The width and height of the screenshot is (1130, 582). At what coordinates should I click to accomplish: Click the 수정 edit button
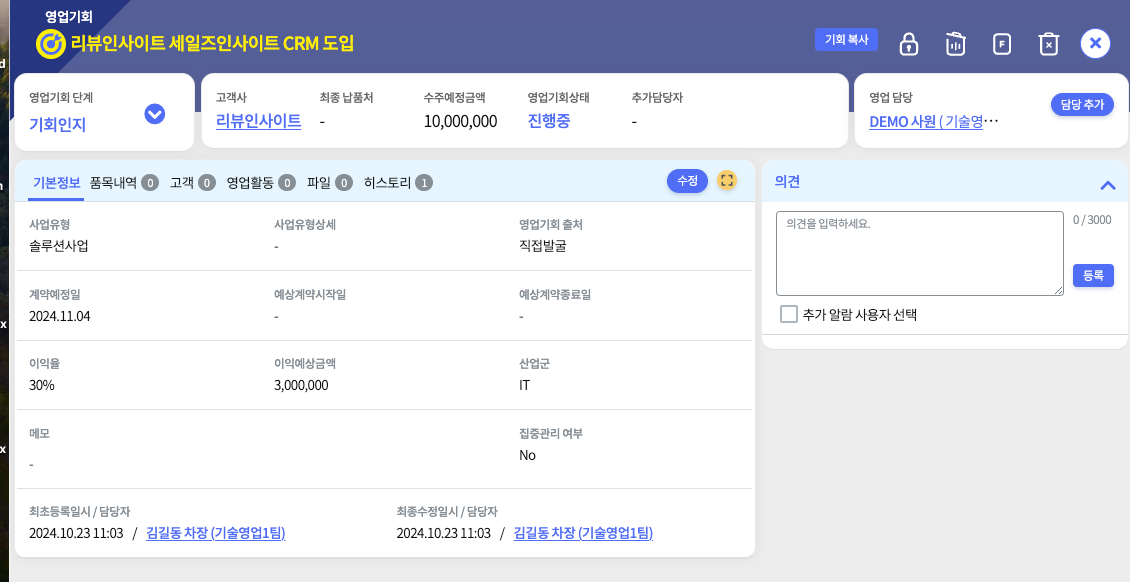(687, 181)
